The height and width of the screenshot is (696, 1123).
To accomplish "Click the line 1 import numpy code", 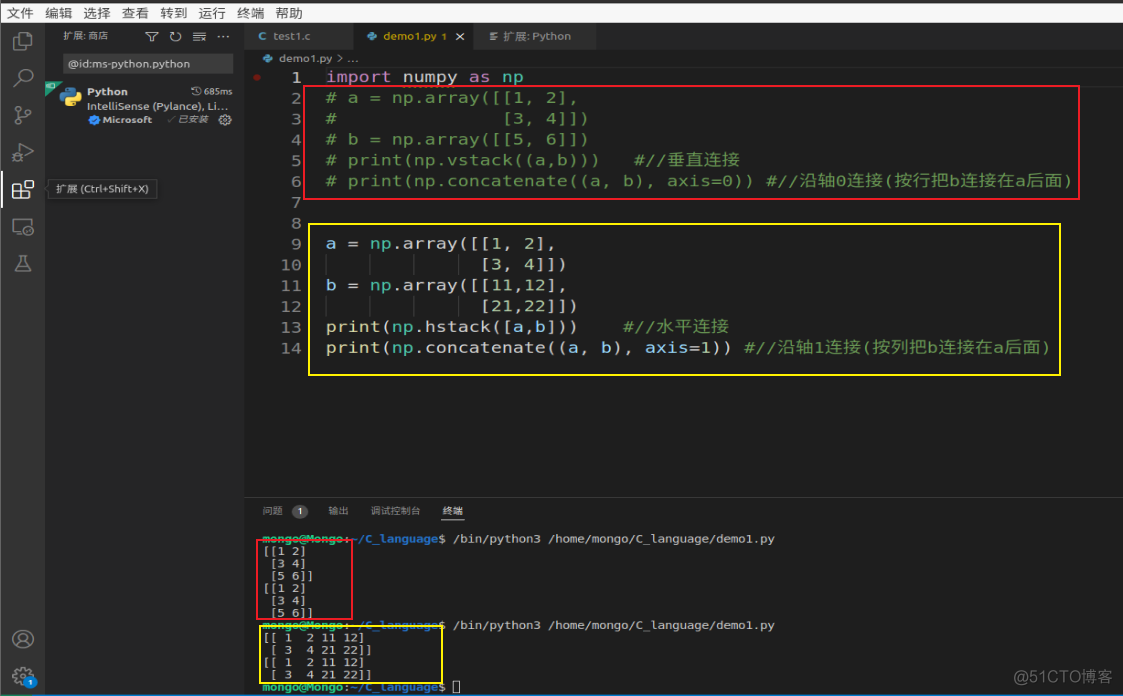I will [x=425, y=77].
